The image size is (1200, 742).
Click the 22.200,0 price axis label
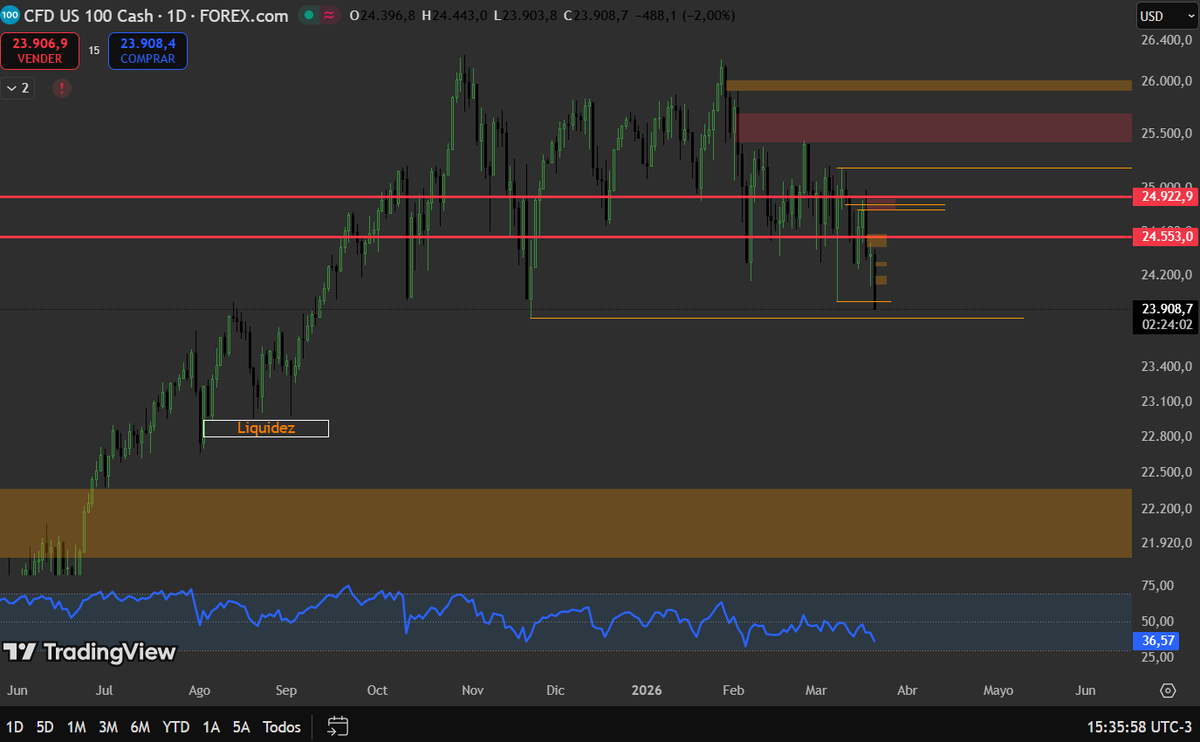tap(1167, 508)
